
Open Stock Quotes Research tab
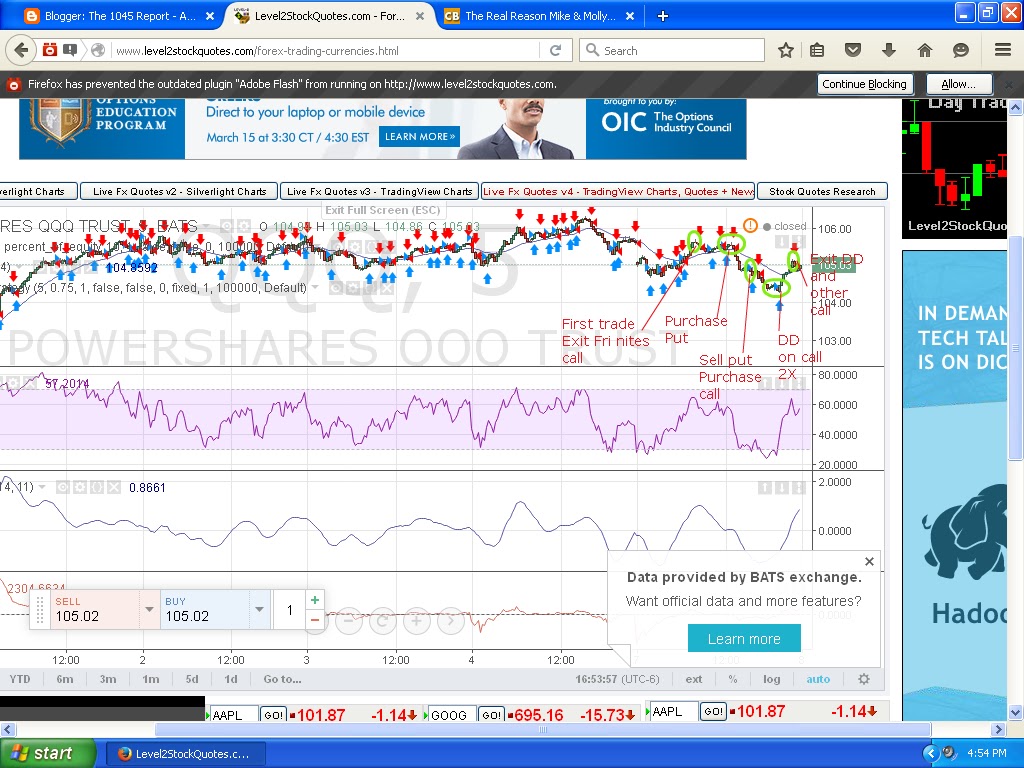822,191
